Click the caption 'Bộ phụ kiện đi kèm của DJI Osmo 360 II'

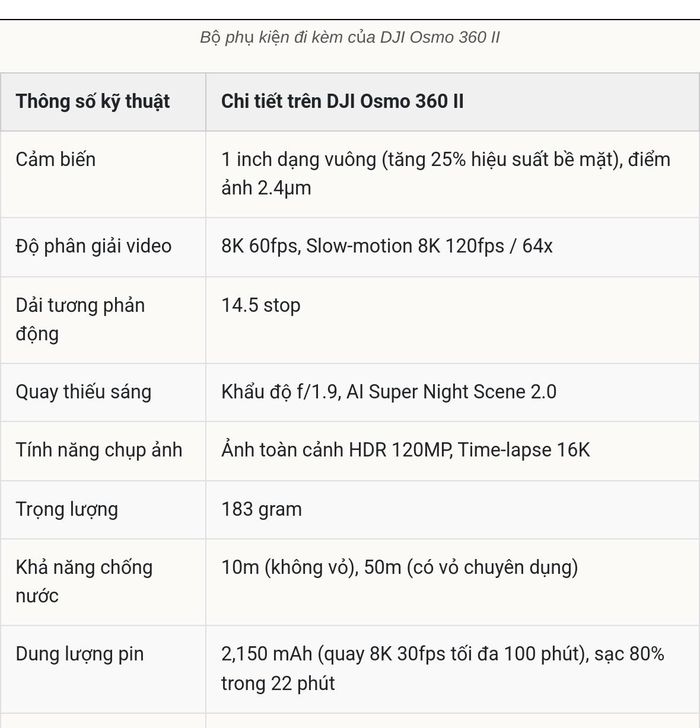[350, 37]
